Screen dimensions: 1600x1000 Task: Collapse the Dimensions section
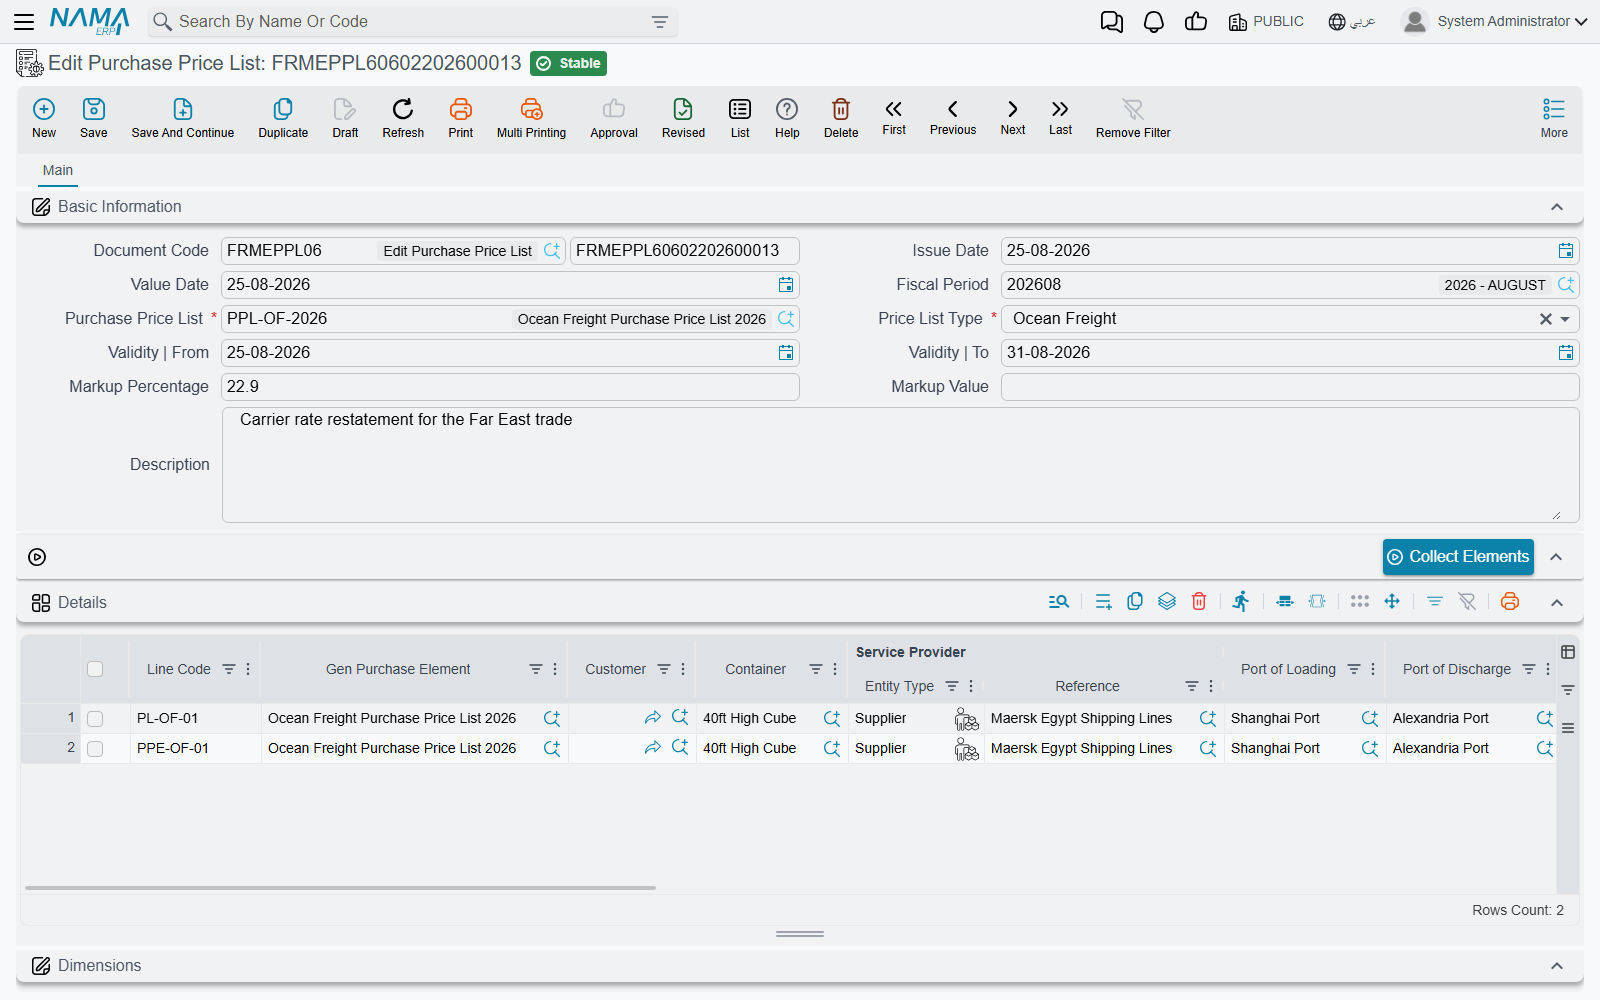click(x=1557, y=965)
